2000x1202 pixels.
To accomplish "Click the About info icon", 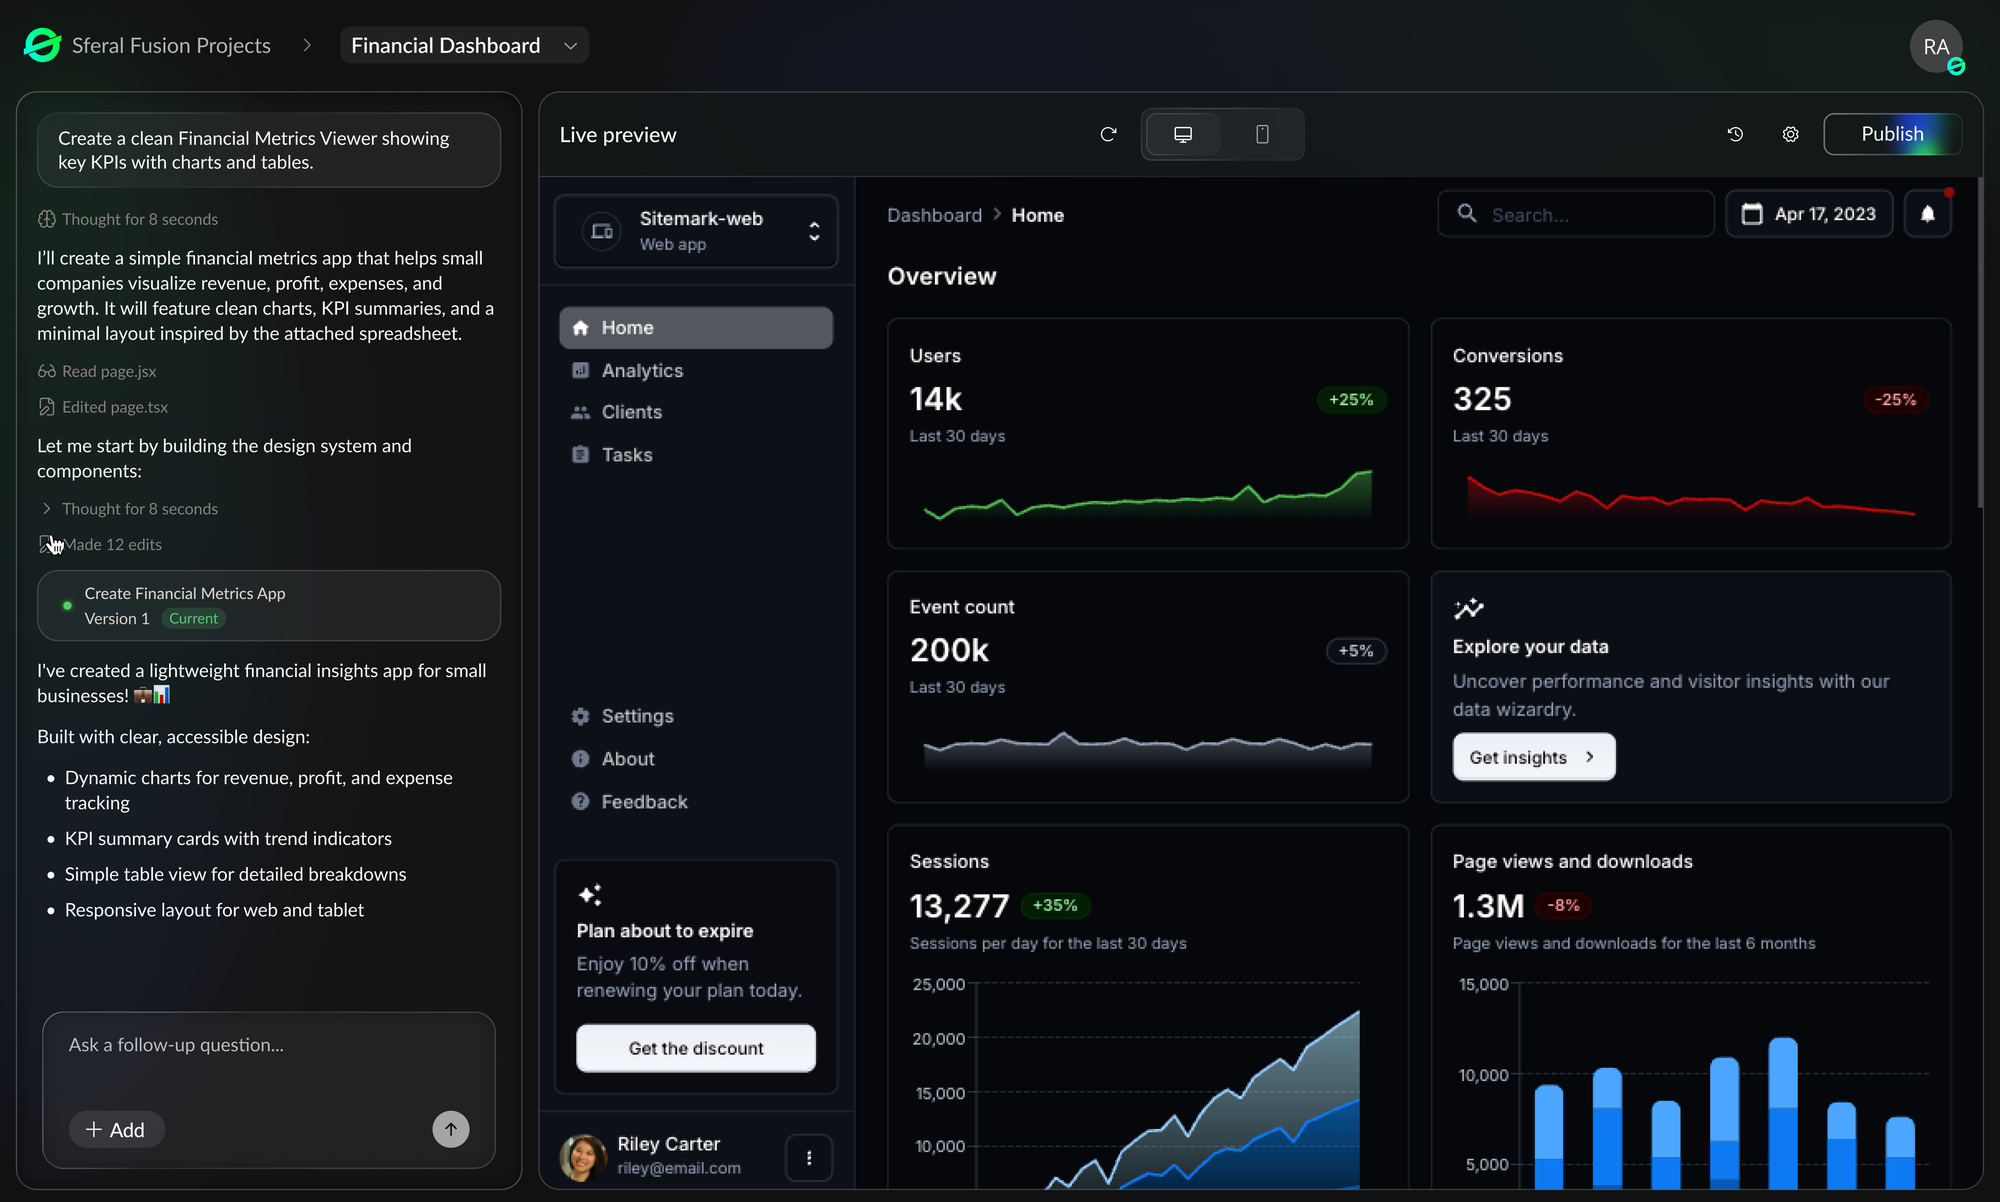I will click(580, 759).
